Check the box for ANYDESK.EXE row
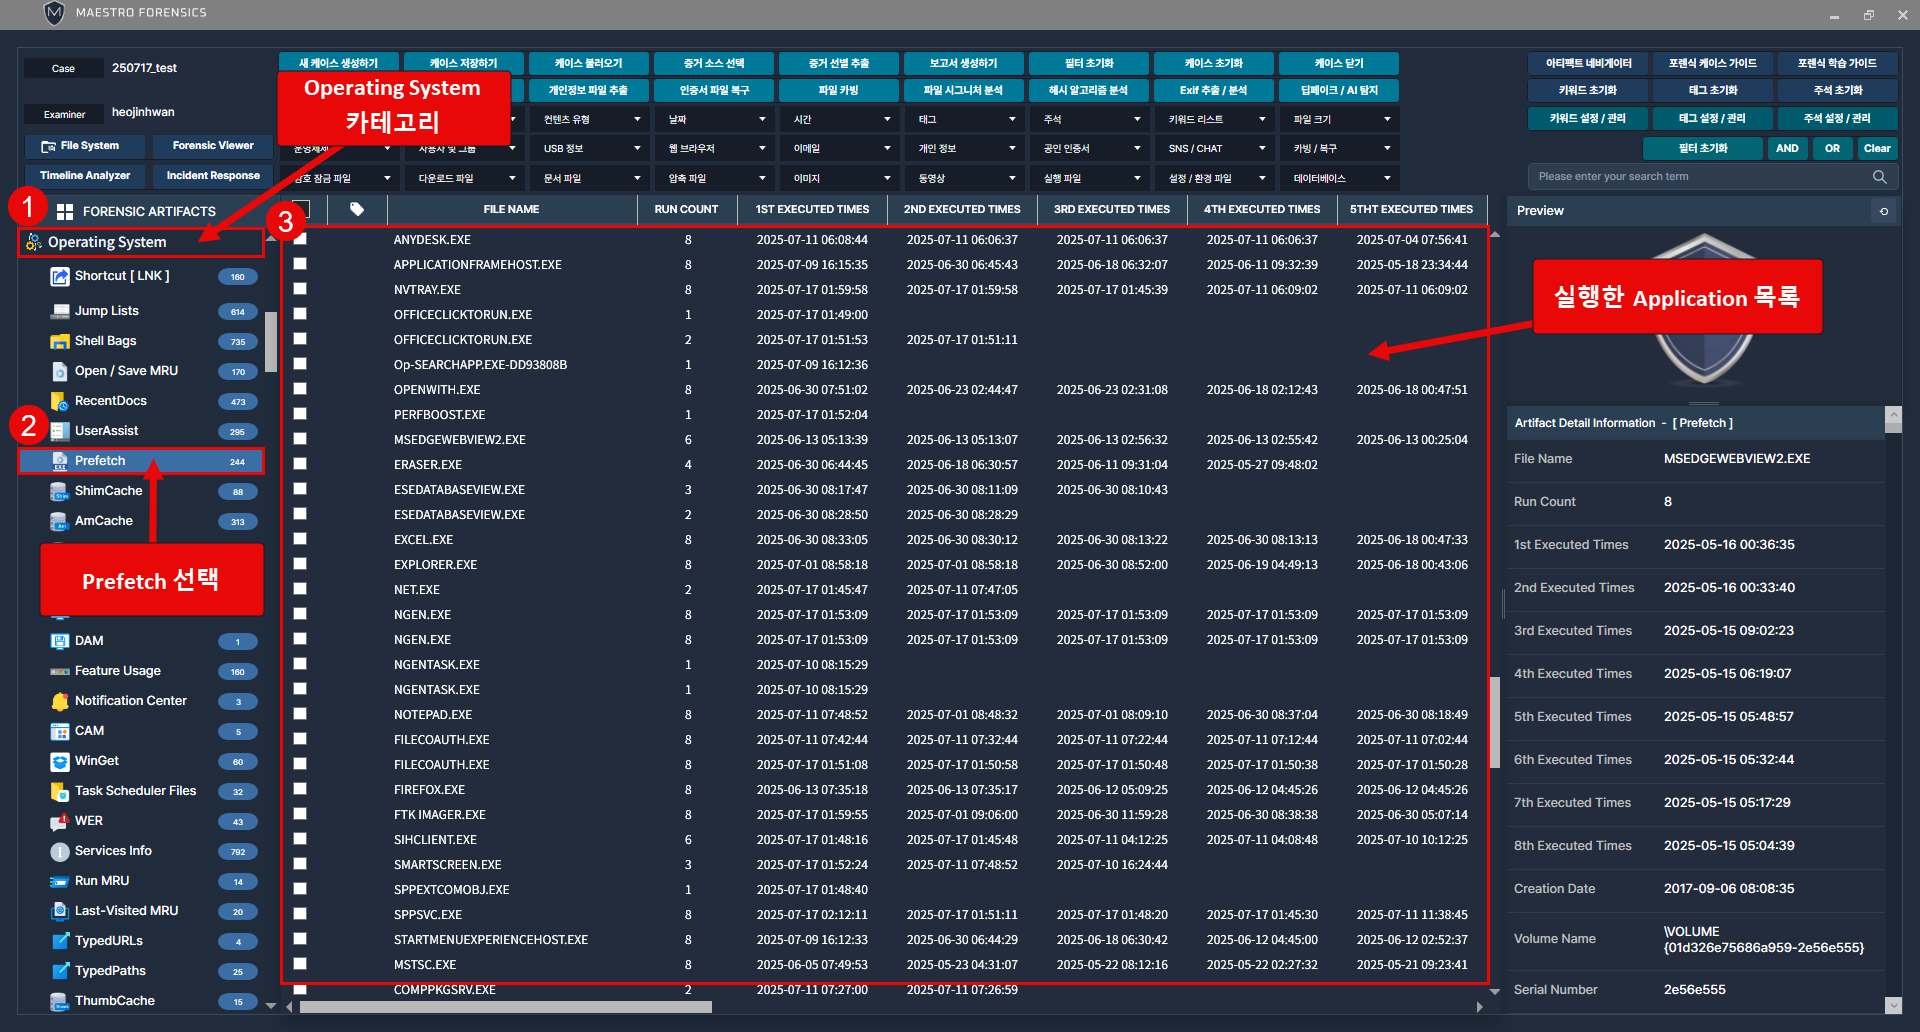 [x=300, y=239]
